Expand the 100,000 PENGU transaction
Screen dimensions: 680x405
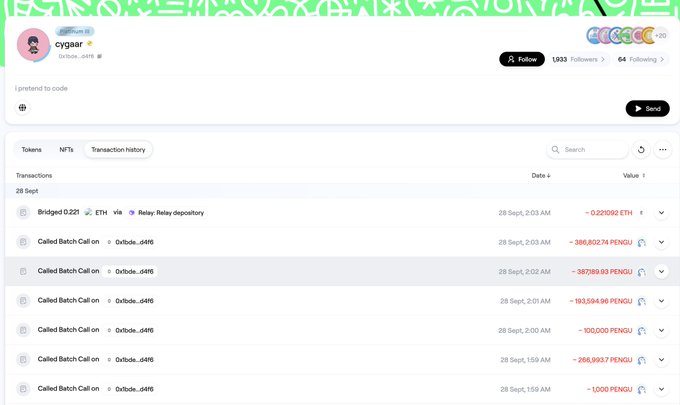pos(661,330)
